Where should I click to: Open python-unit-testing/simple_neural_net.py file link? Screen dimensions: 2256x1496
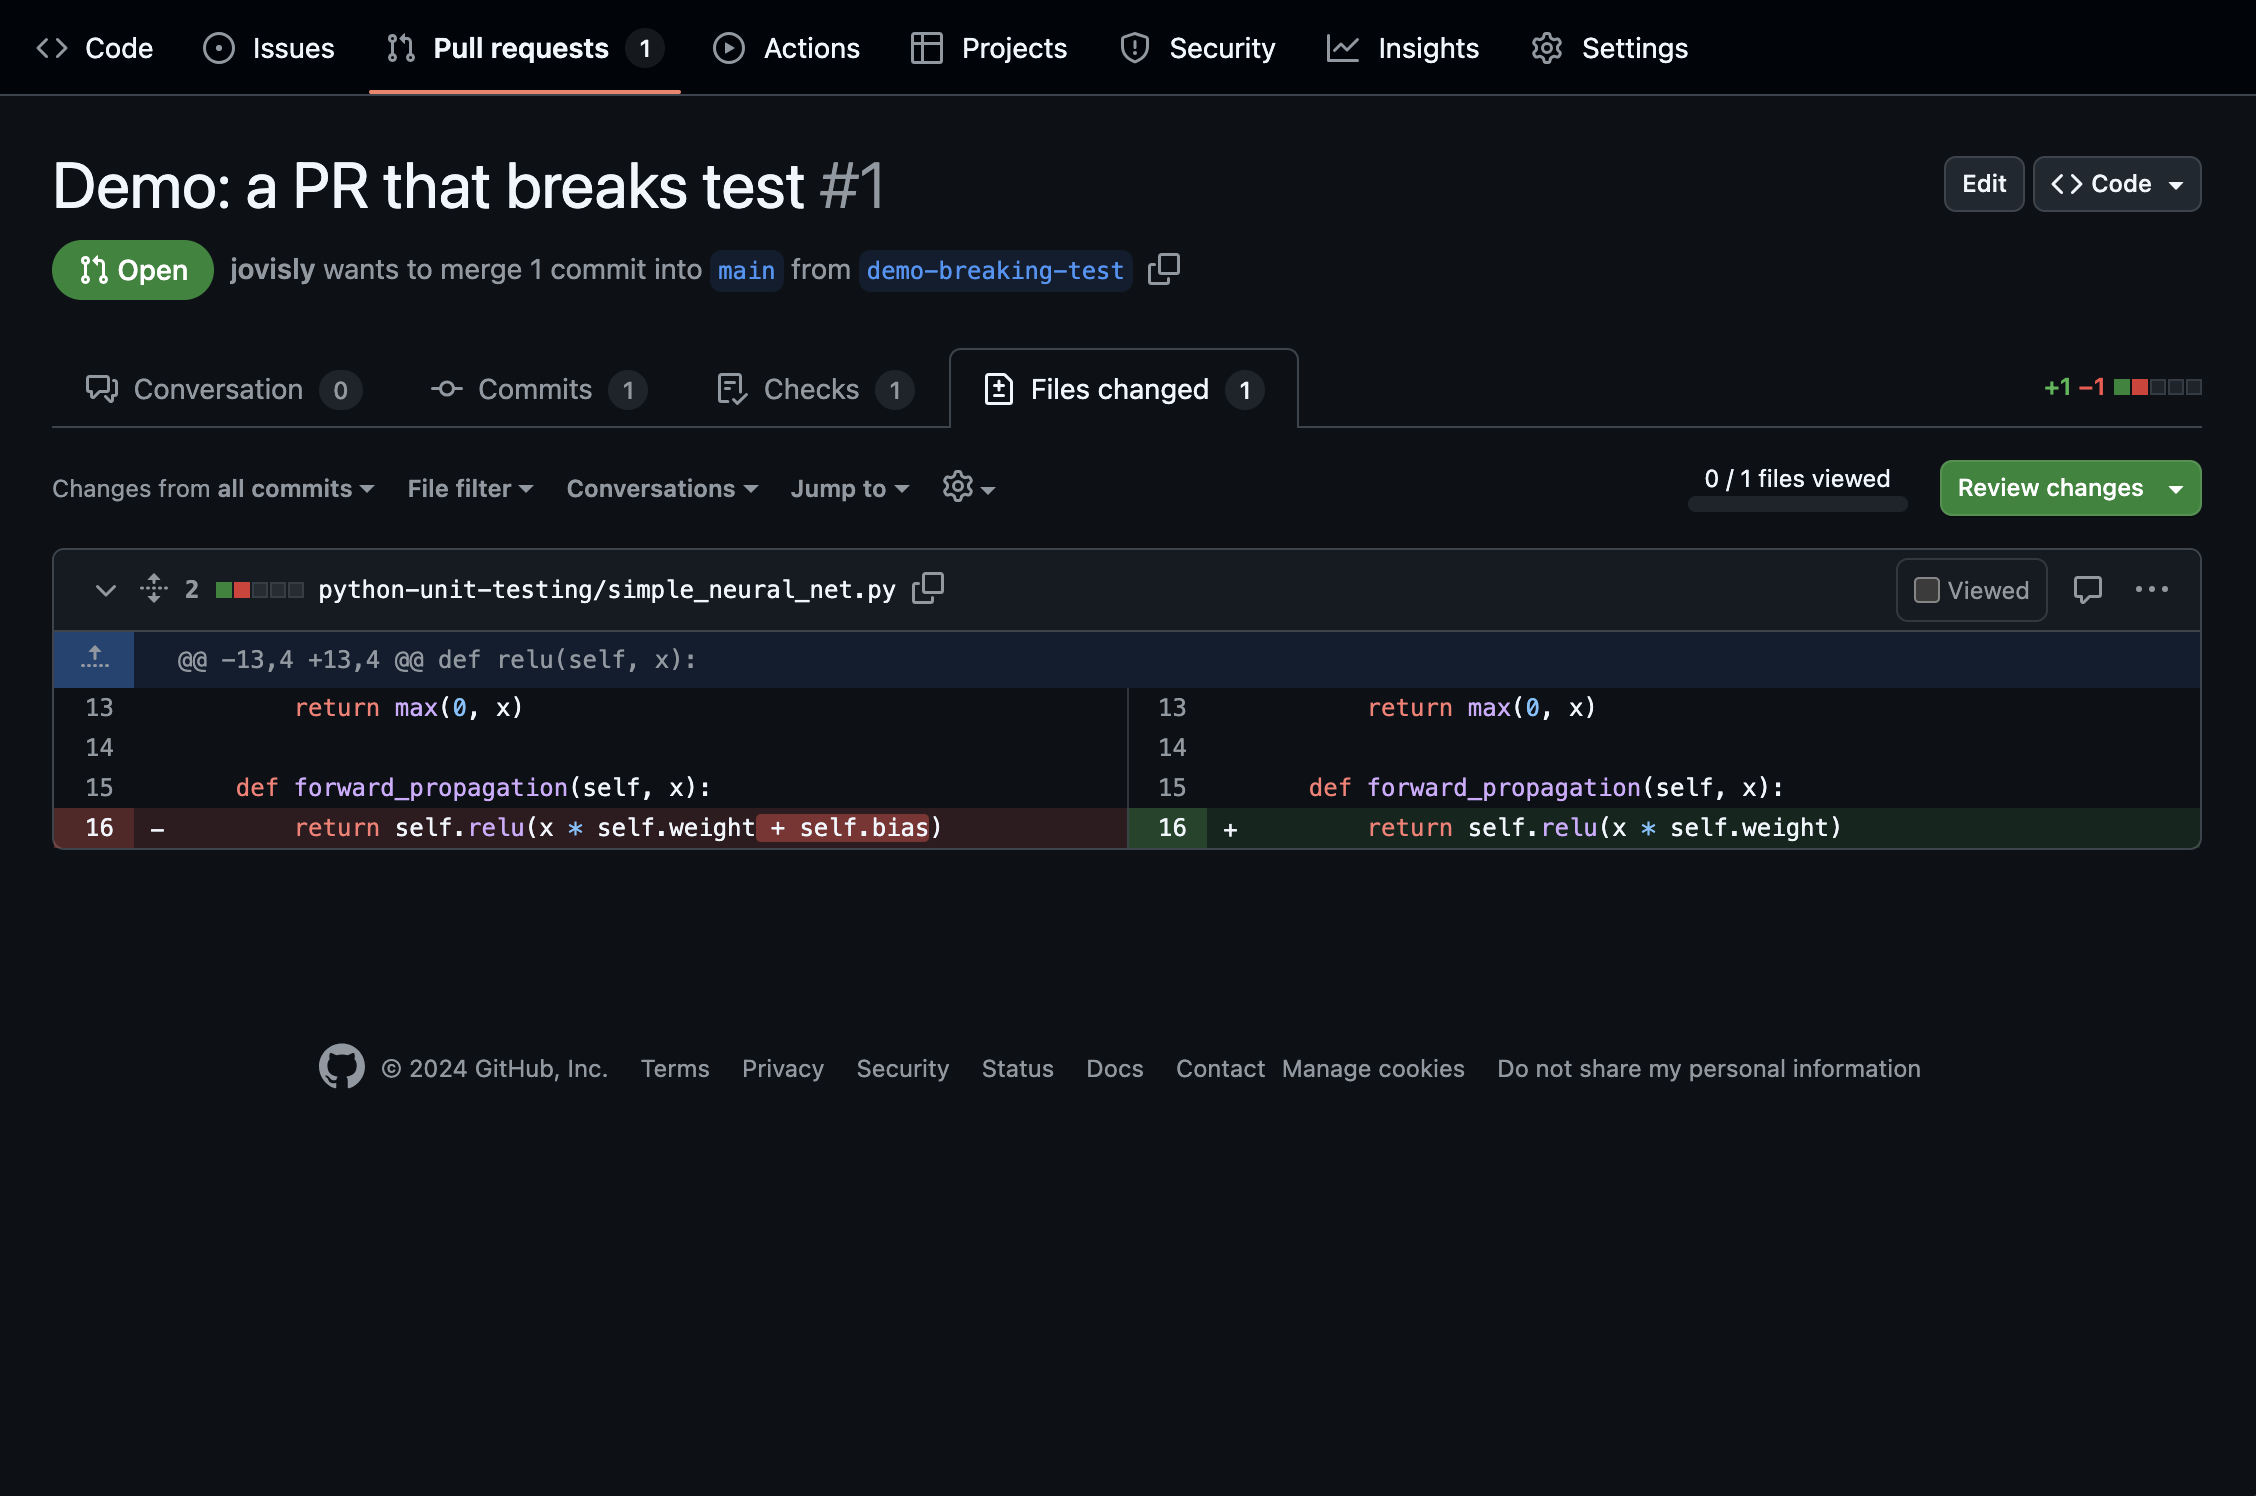pos(607,590)
